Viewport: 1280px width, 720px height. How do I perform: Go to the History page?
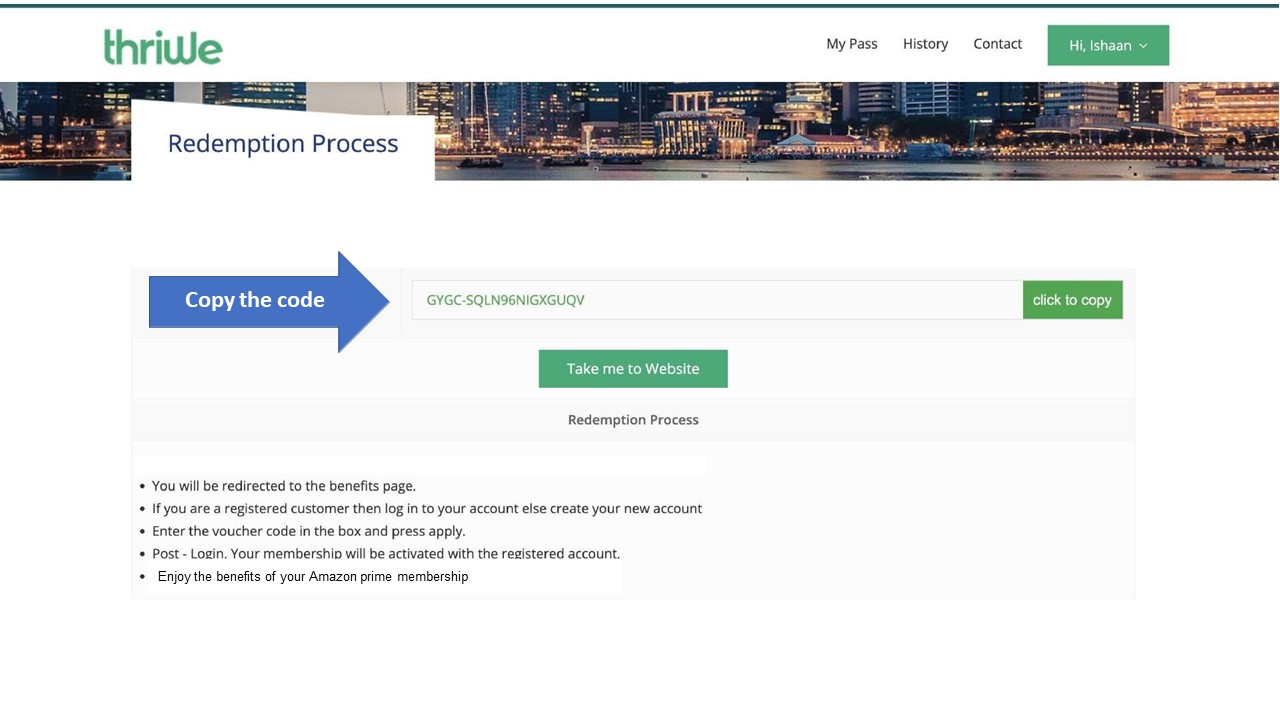(x=925, y=44)
